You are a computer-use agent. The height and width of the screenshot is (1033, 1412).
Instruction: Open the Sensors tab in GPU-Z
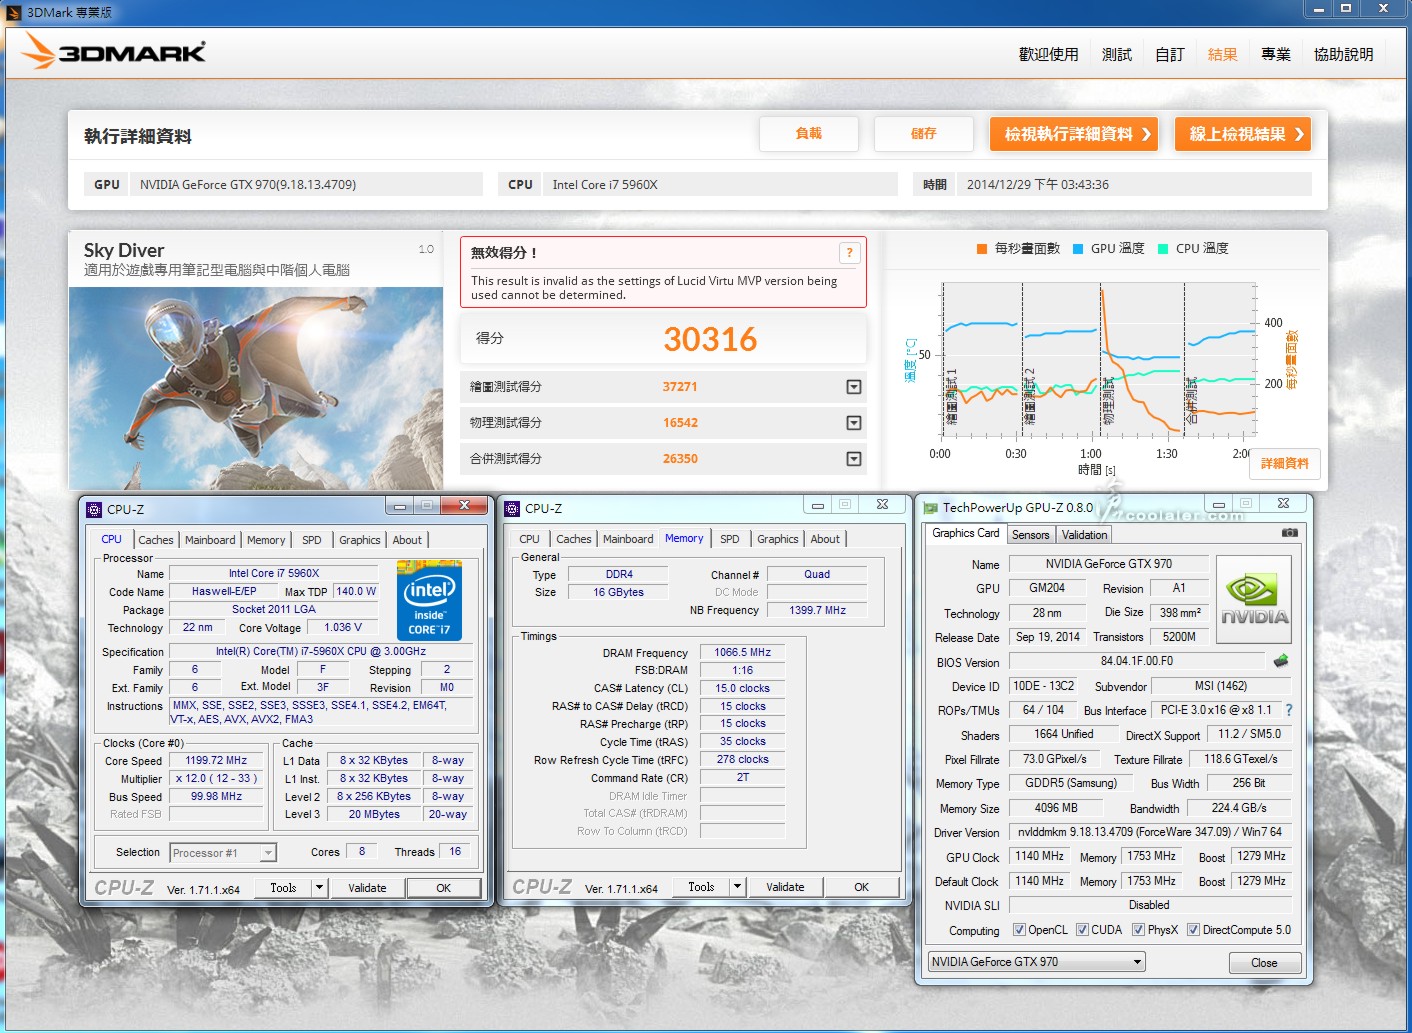point(1030,535)
